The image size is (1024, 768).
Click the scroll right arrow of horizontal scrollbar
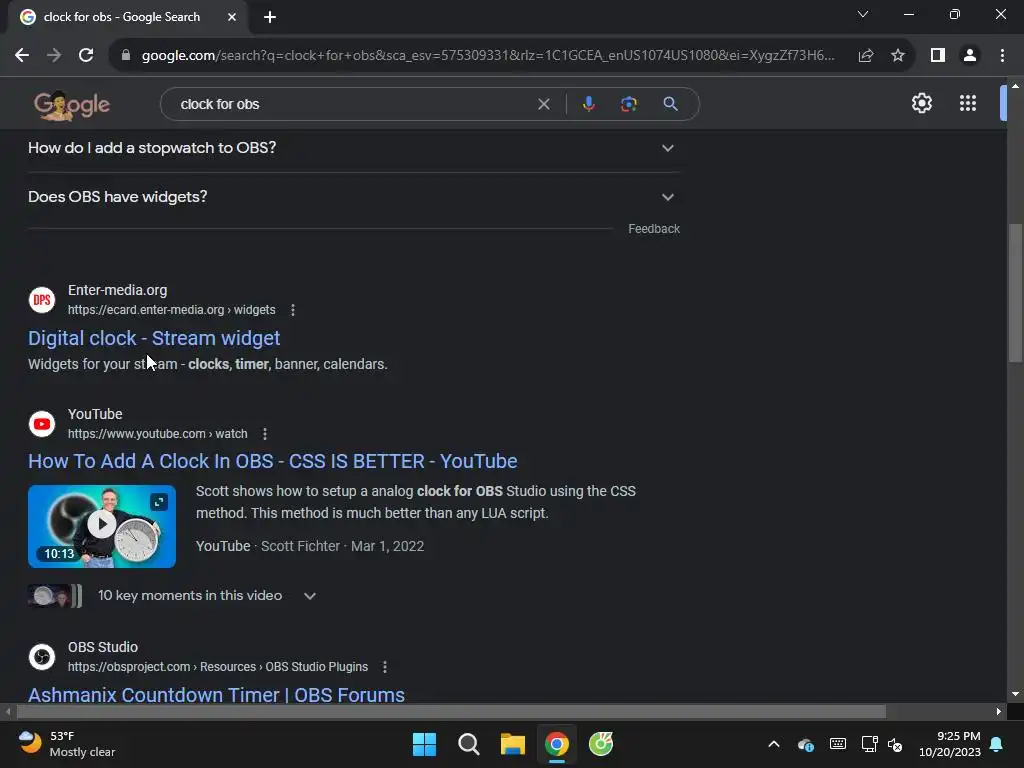pyautogui.click(x=998, y=711)
